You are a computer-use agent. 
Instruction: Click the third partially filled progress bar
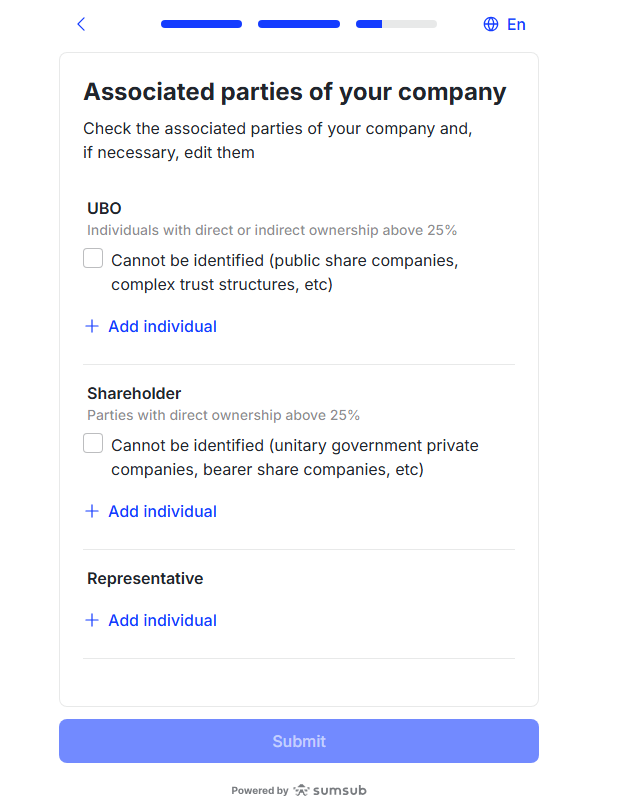tap(396, 24)
